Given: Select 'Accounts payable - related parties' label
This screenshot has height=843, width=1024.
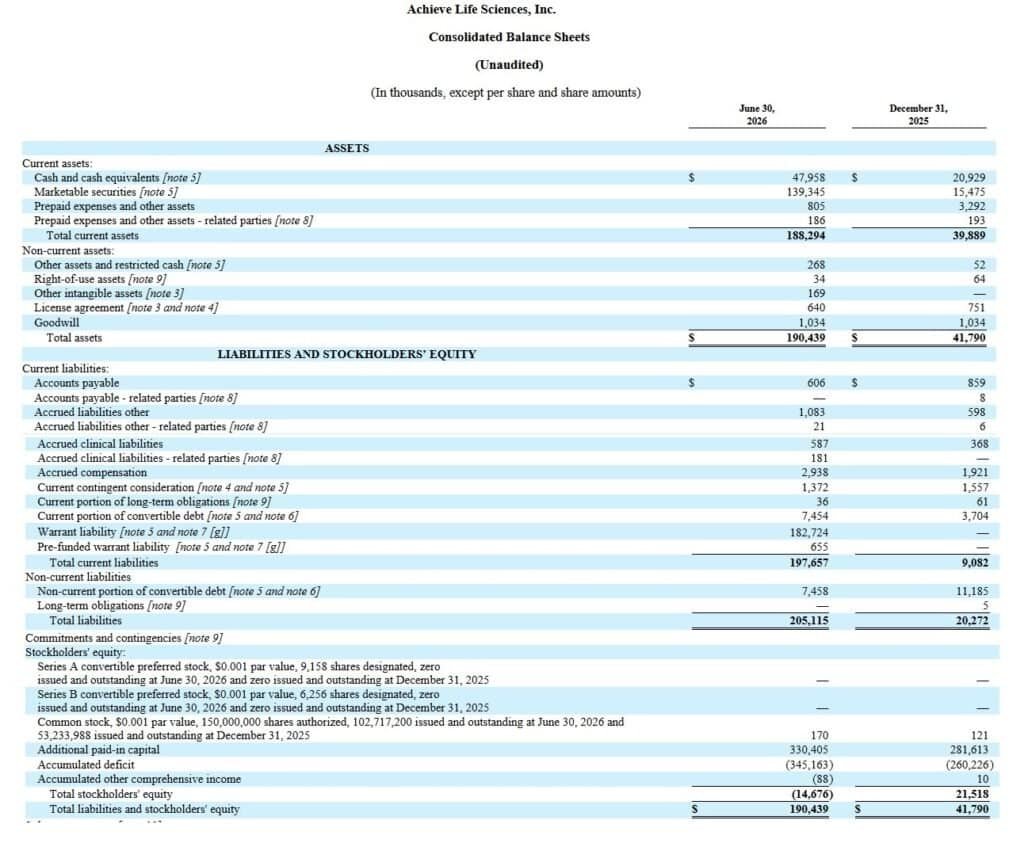Looking at the screenshot, I should coord(136,398).
